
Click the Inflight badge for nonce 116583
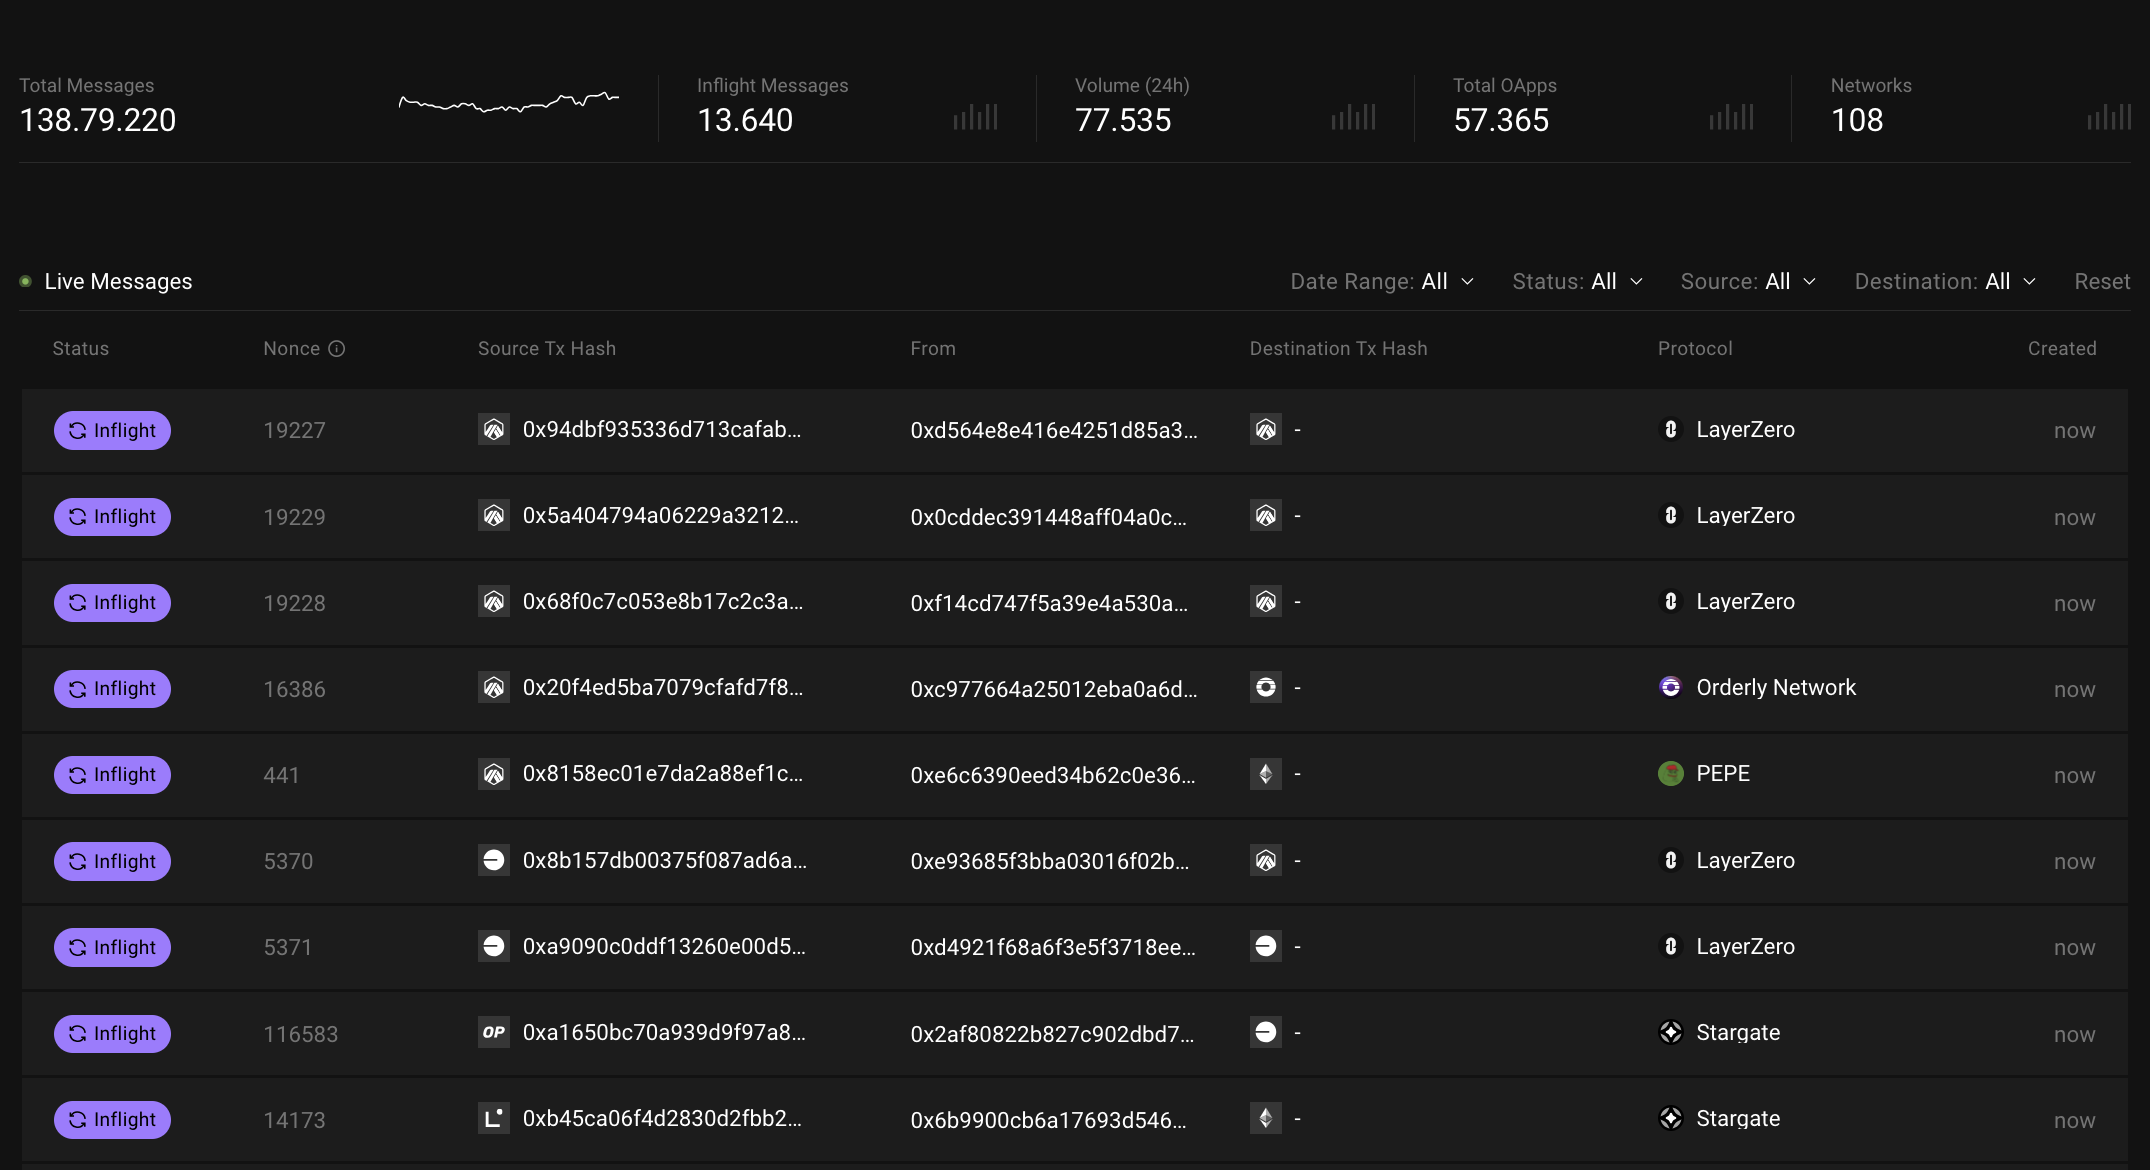pos(112,1034)
